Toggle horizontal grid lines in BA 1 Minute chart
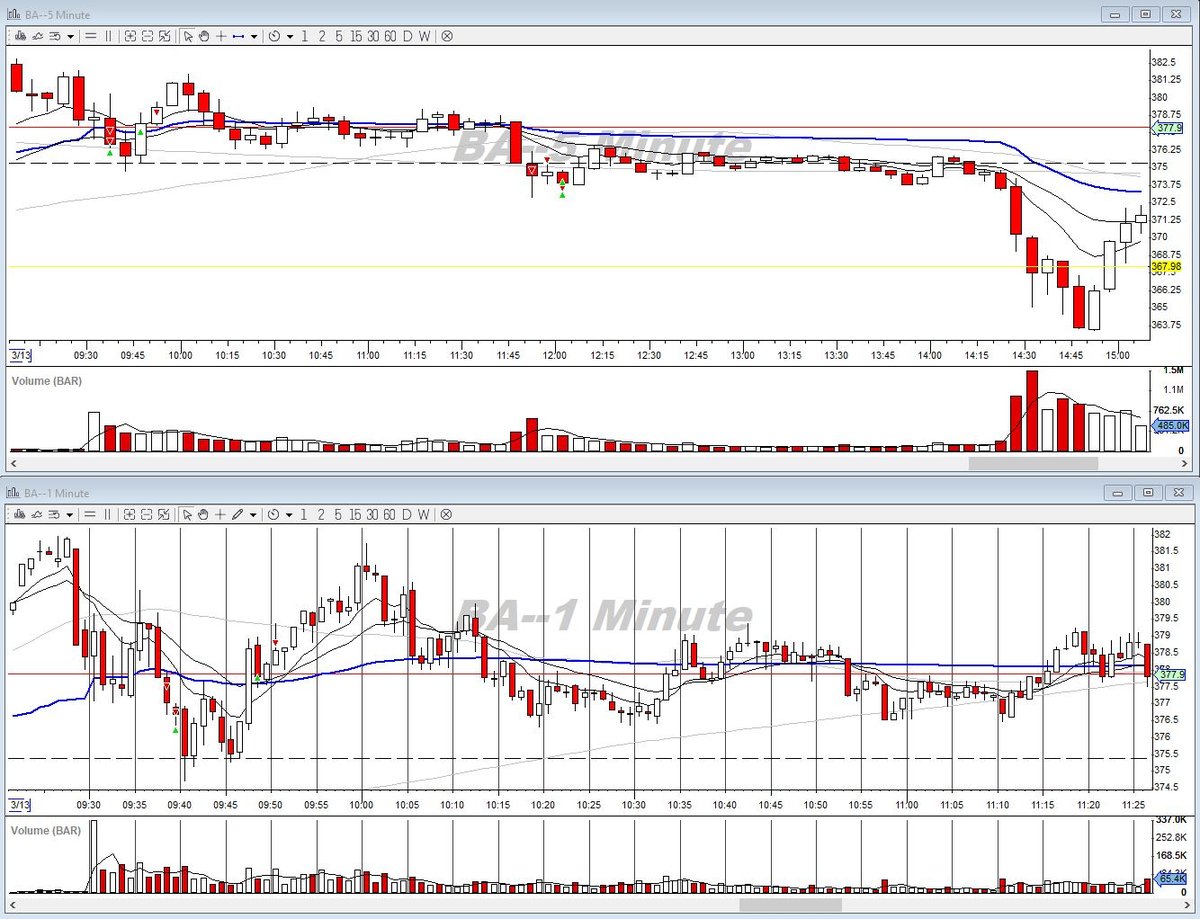The image size is (1200, 919). click(90, 515)
